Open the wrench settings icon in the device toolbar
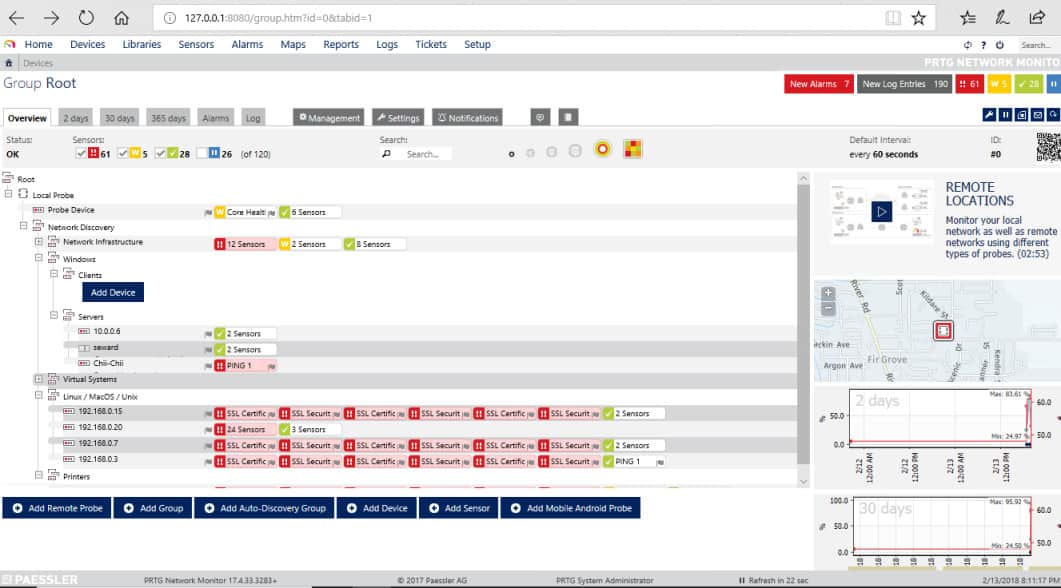This screenshot has height=588, width=1061. pyautogui.click(x=989, y=115)
